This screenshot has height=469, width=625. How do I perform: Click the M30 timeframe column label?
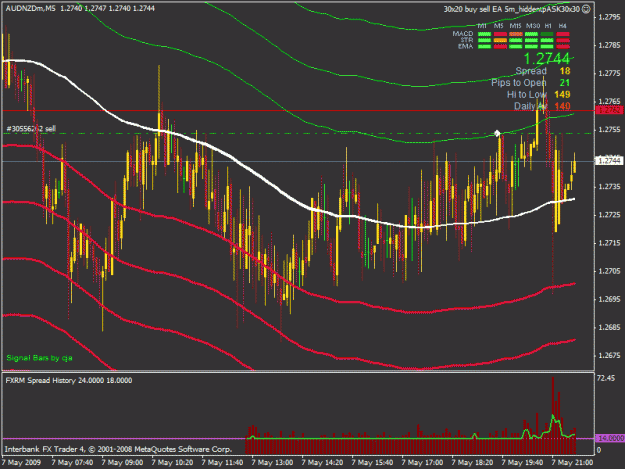pos(533,26)
